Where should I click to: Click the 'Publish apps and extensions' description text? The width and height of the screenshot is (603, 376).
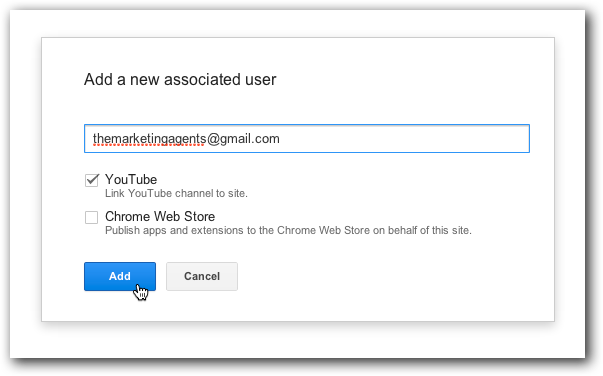(x=288, y=230)
